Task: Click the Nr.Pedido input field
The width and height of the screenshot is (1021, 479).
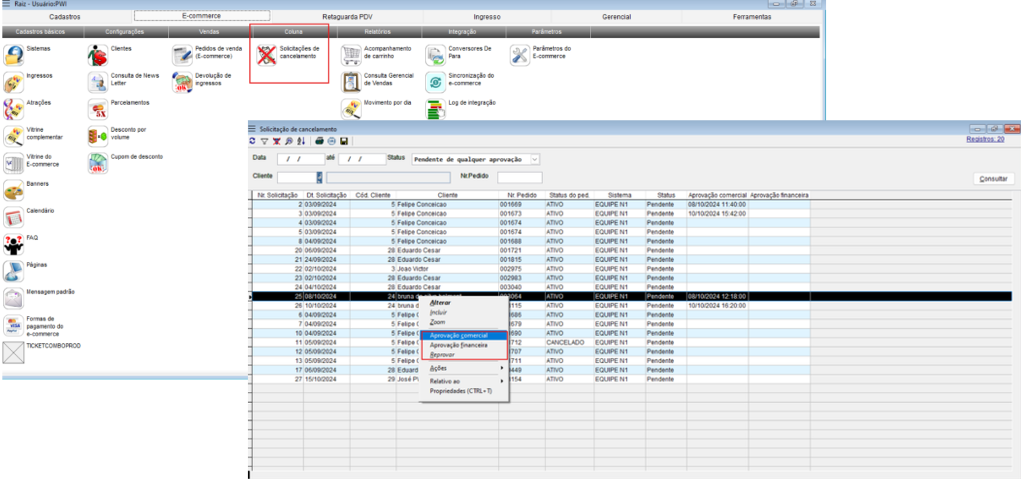Action: [519, 177]
